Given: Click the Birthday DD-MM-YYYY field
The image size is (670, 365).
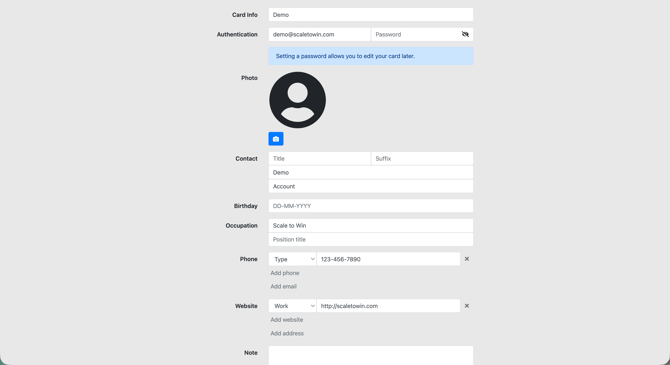Looking at the screenshot, I should [x=370, y=206].
